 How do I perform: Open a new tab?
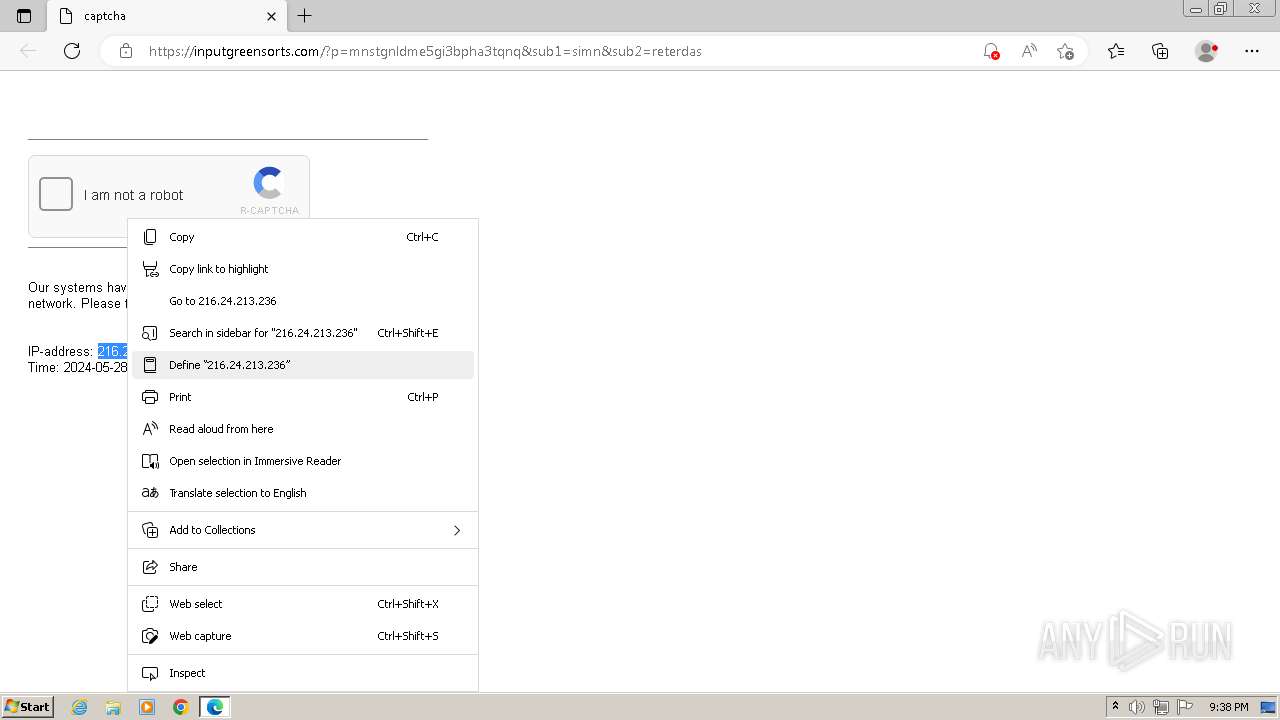click(x=305, y=16)
